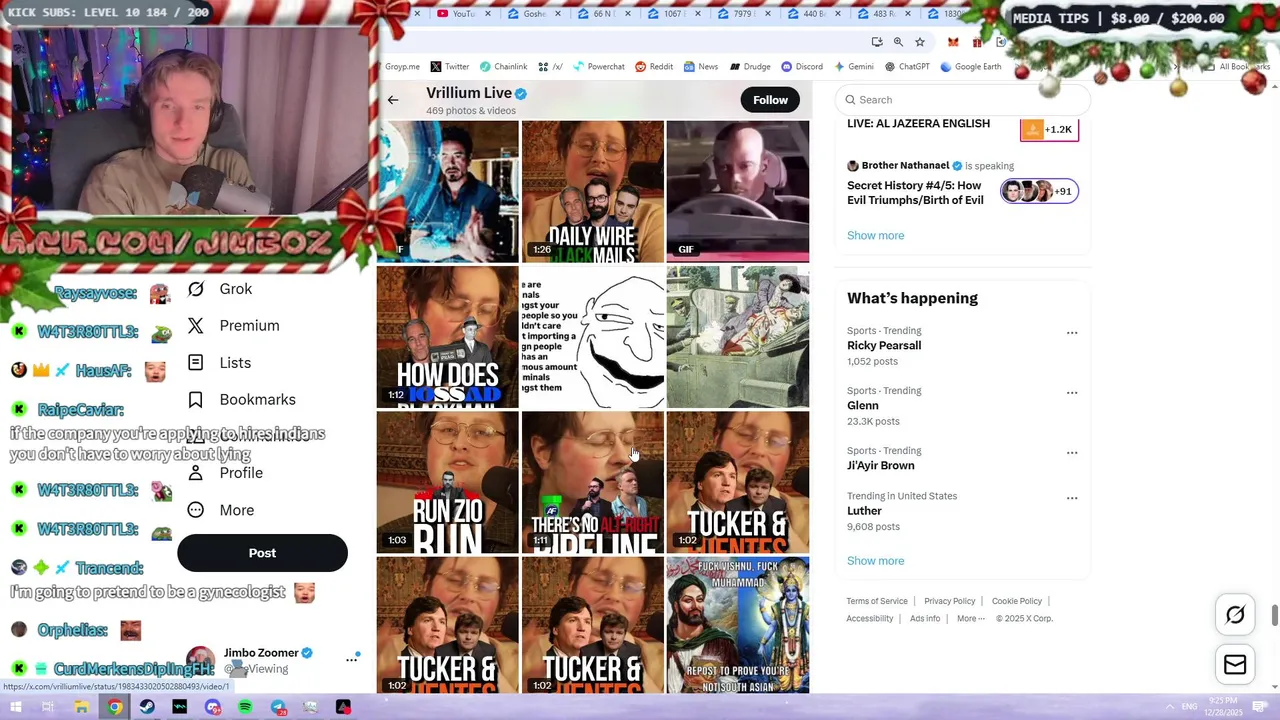Open the Daily Wire Blackmails video thumbnail

(x=592, y=191)
